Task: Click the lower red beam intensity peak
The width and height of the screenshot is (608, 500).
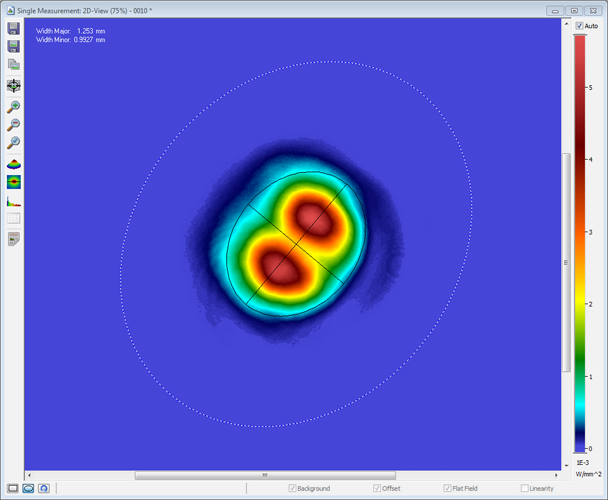Action: [280, 268]
